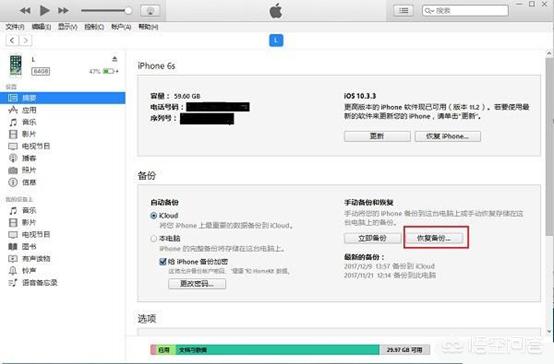Viewport: 554px width, 364px height.
Task: Open the 文件 (File) menu
Action: coord(14,27)
